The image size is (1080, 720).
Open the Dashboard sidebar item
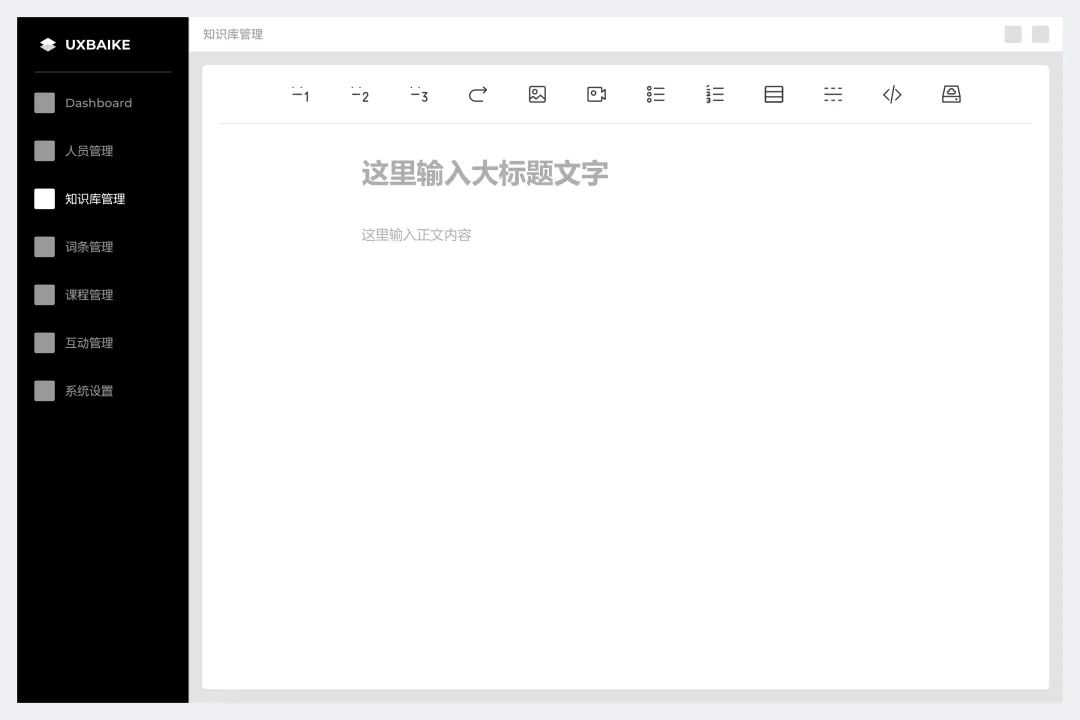[x=98, y=102]
